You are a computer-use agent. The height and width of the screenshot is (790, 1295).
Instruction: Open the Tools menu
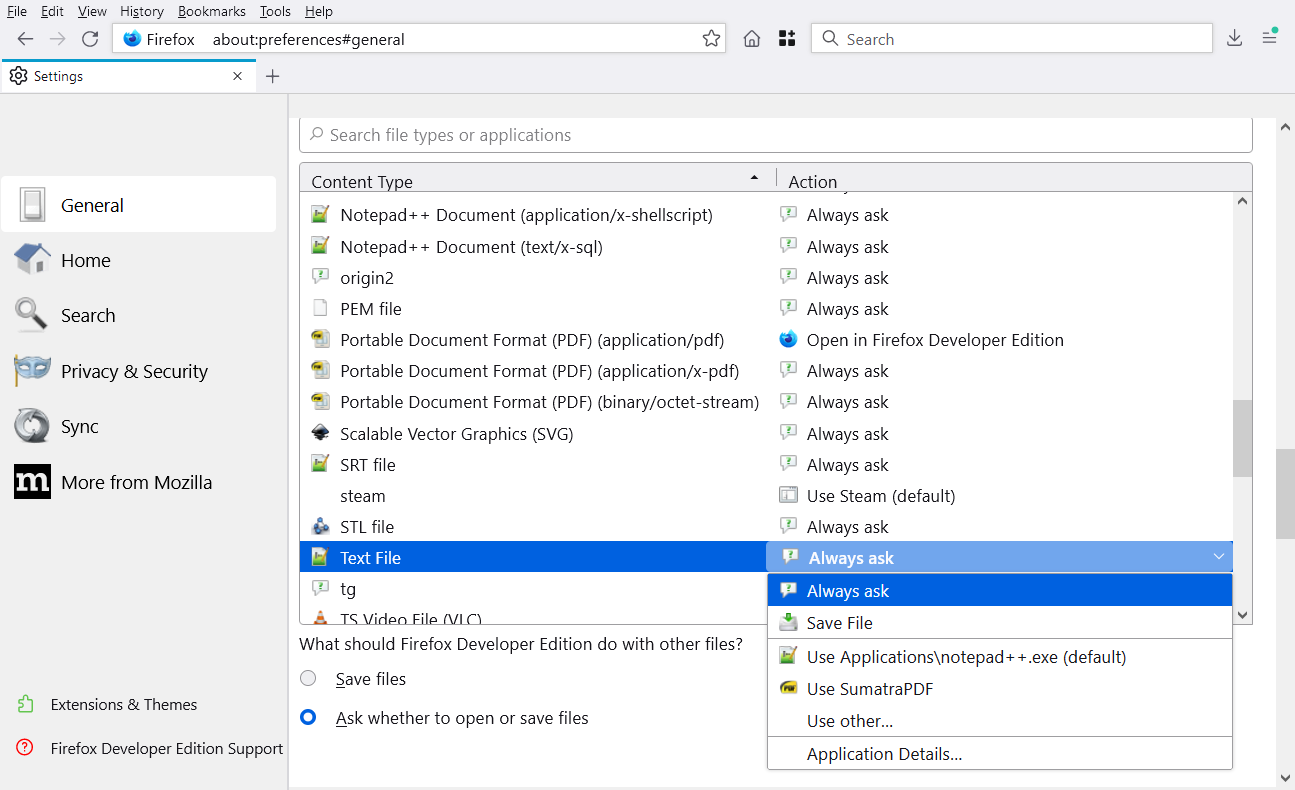tap(275, 11)
